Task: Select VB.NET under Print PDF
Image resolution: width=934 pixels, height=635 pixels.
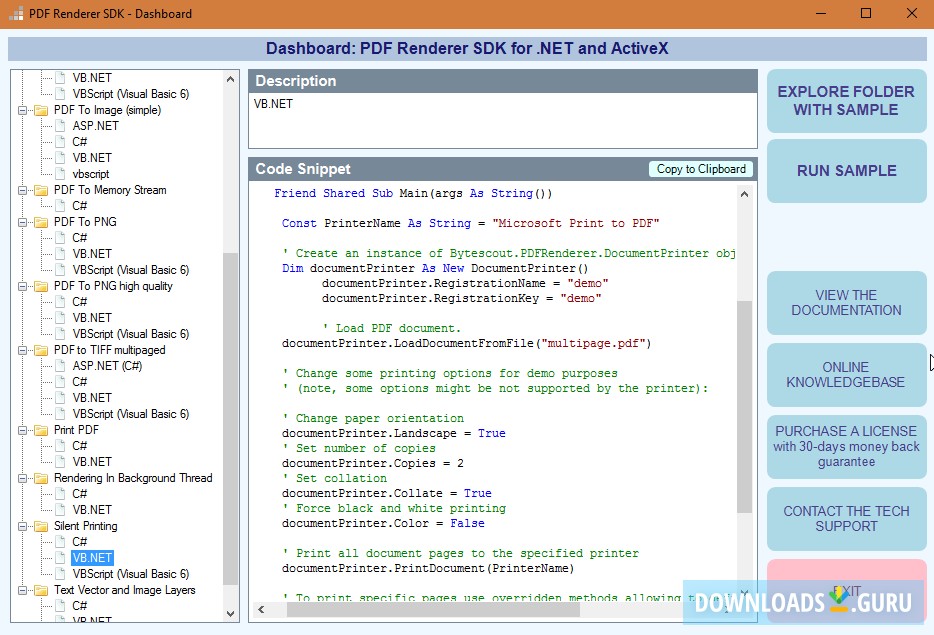Action: coord(92,462)
